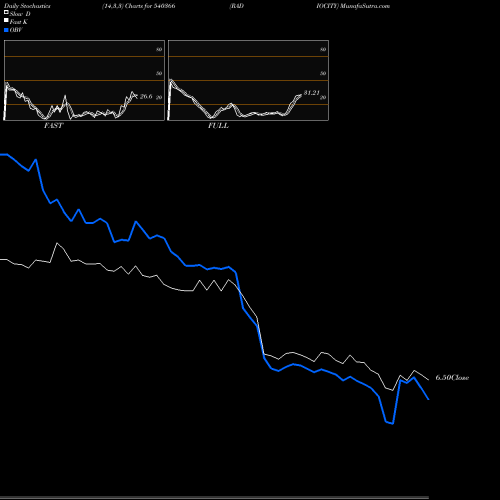Click the FULL label under right chart
Image resolution: width=500 pixels, height=500 pixels.
tap(218, 126)
